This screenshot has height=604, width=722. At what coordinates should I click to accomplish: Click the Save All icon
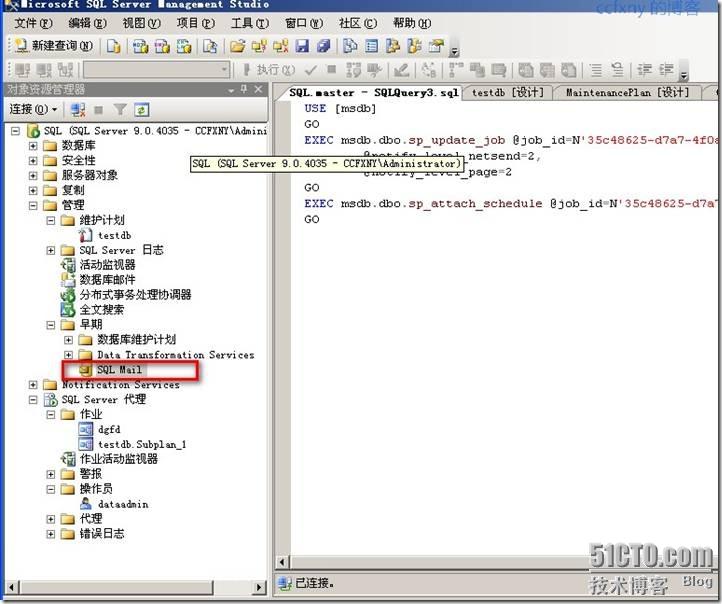(x=324, y=46)
